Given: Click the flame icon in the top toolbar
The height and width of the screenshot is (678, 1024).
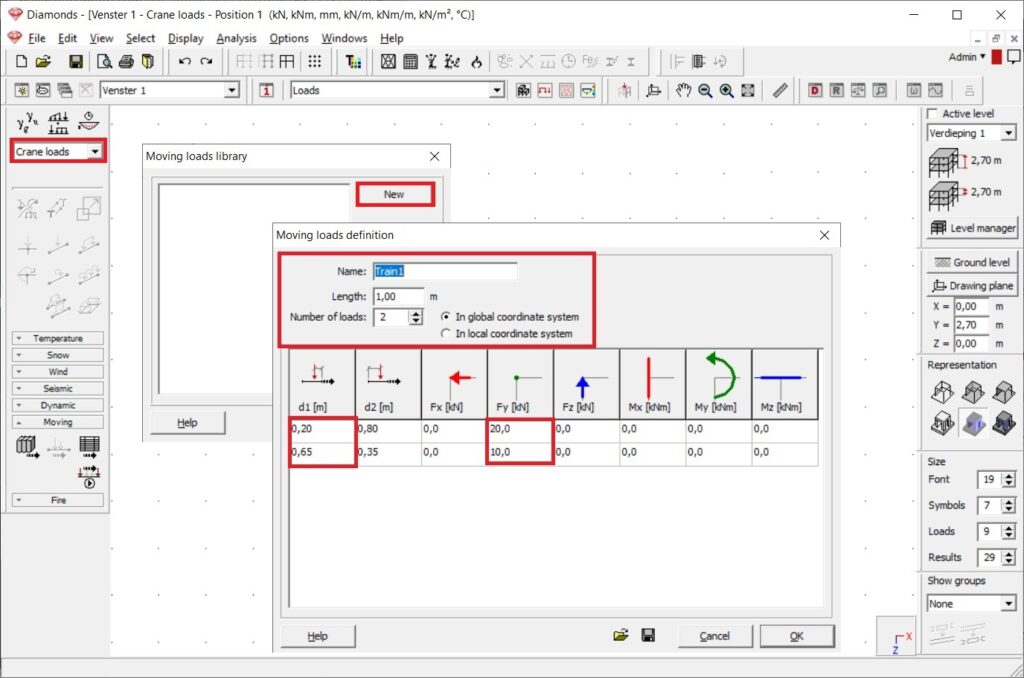Looking at the screenshot, I should 476,61.
